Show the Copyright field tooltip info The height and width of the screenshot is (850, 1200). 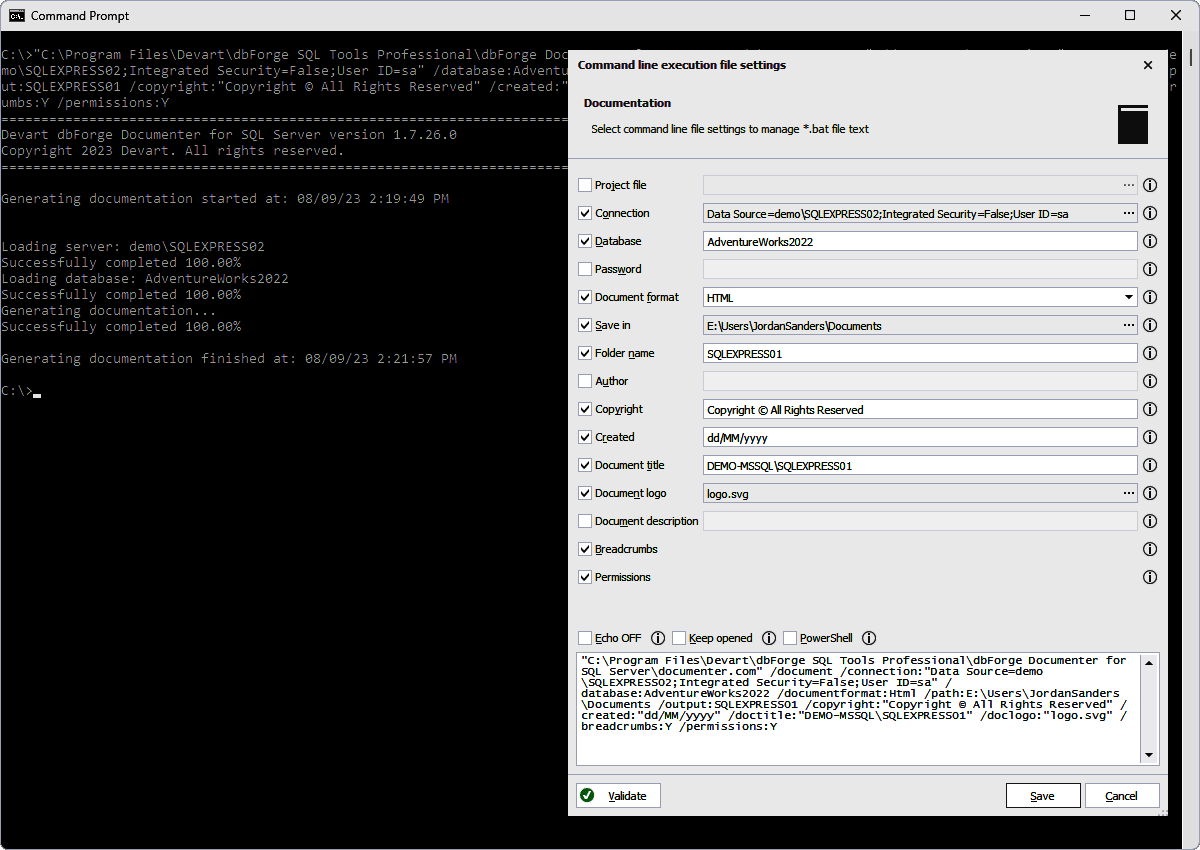[x=1149, y=409]
